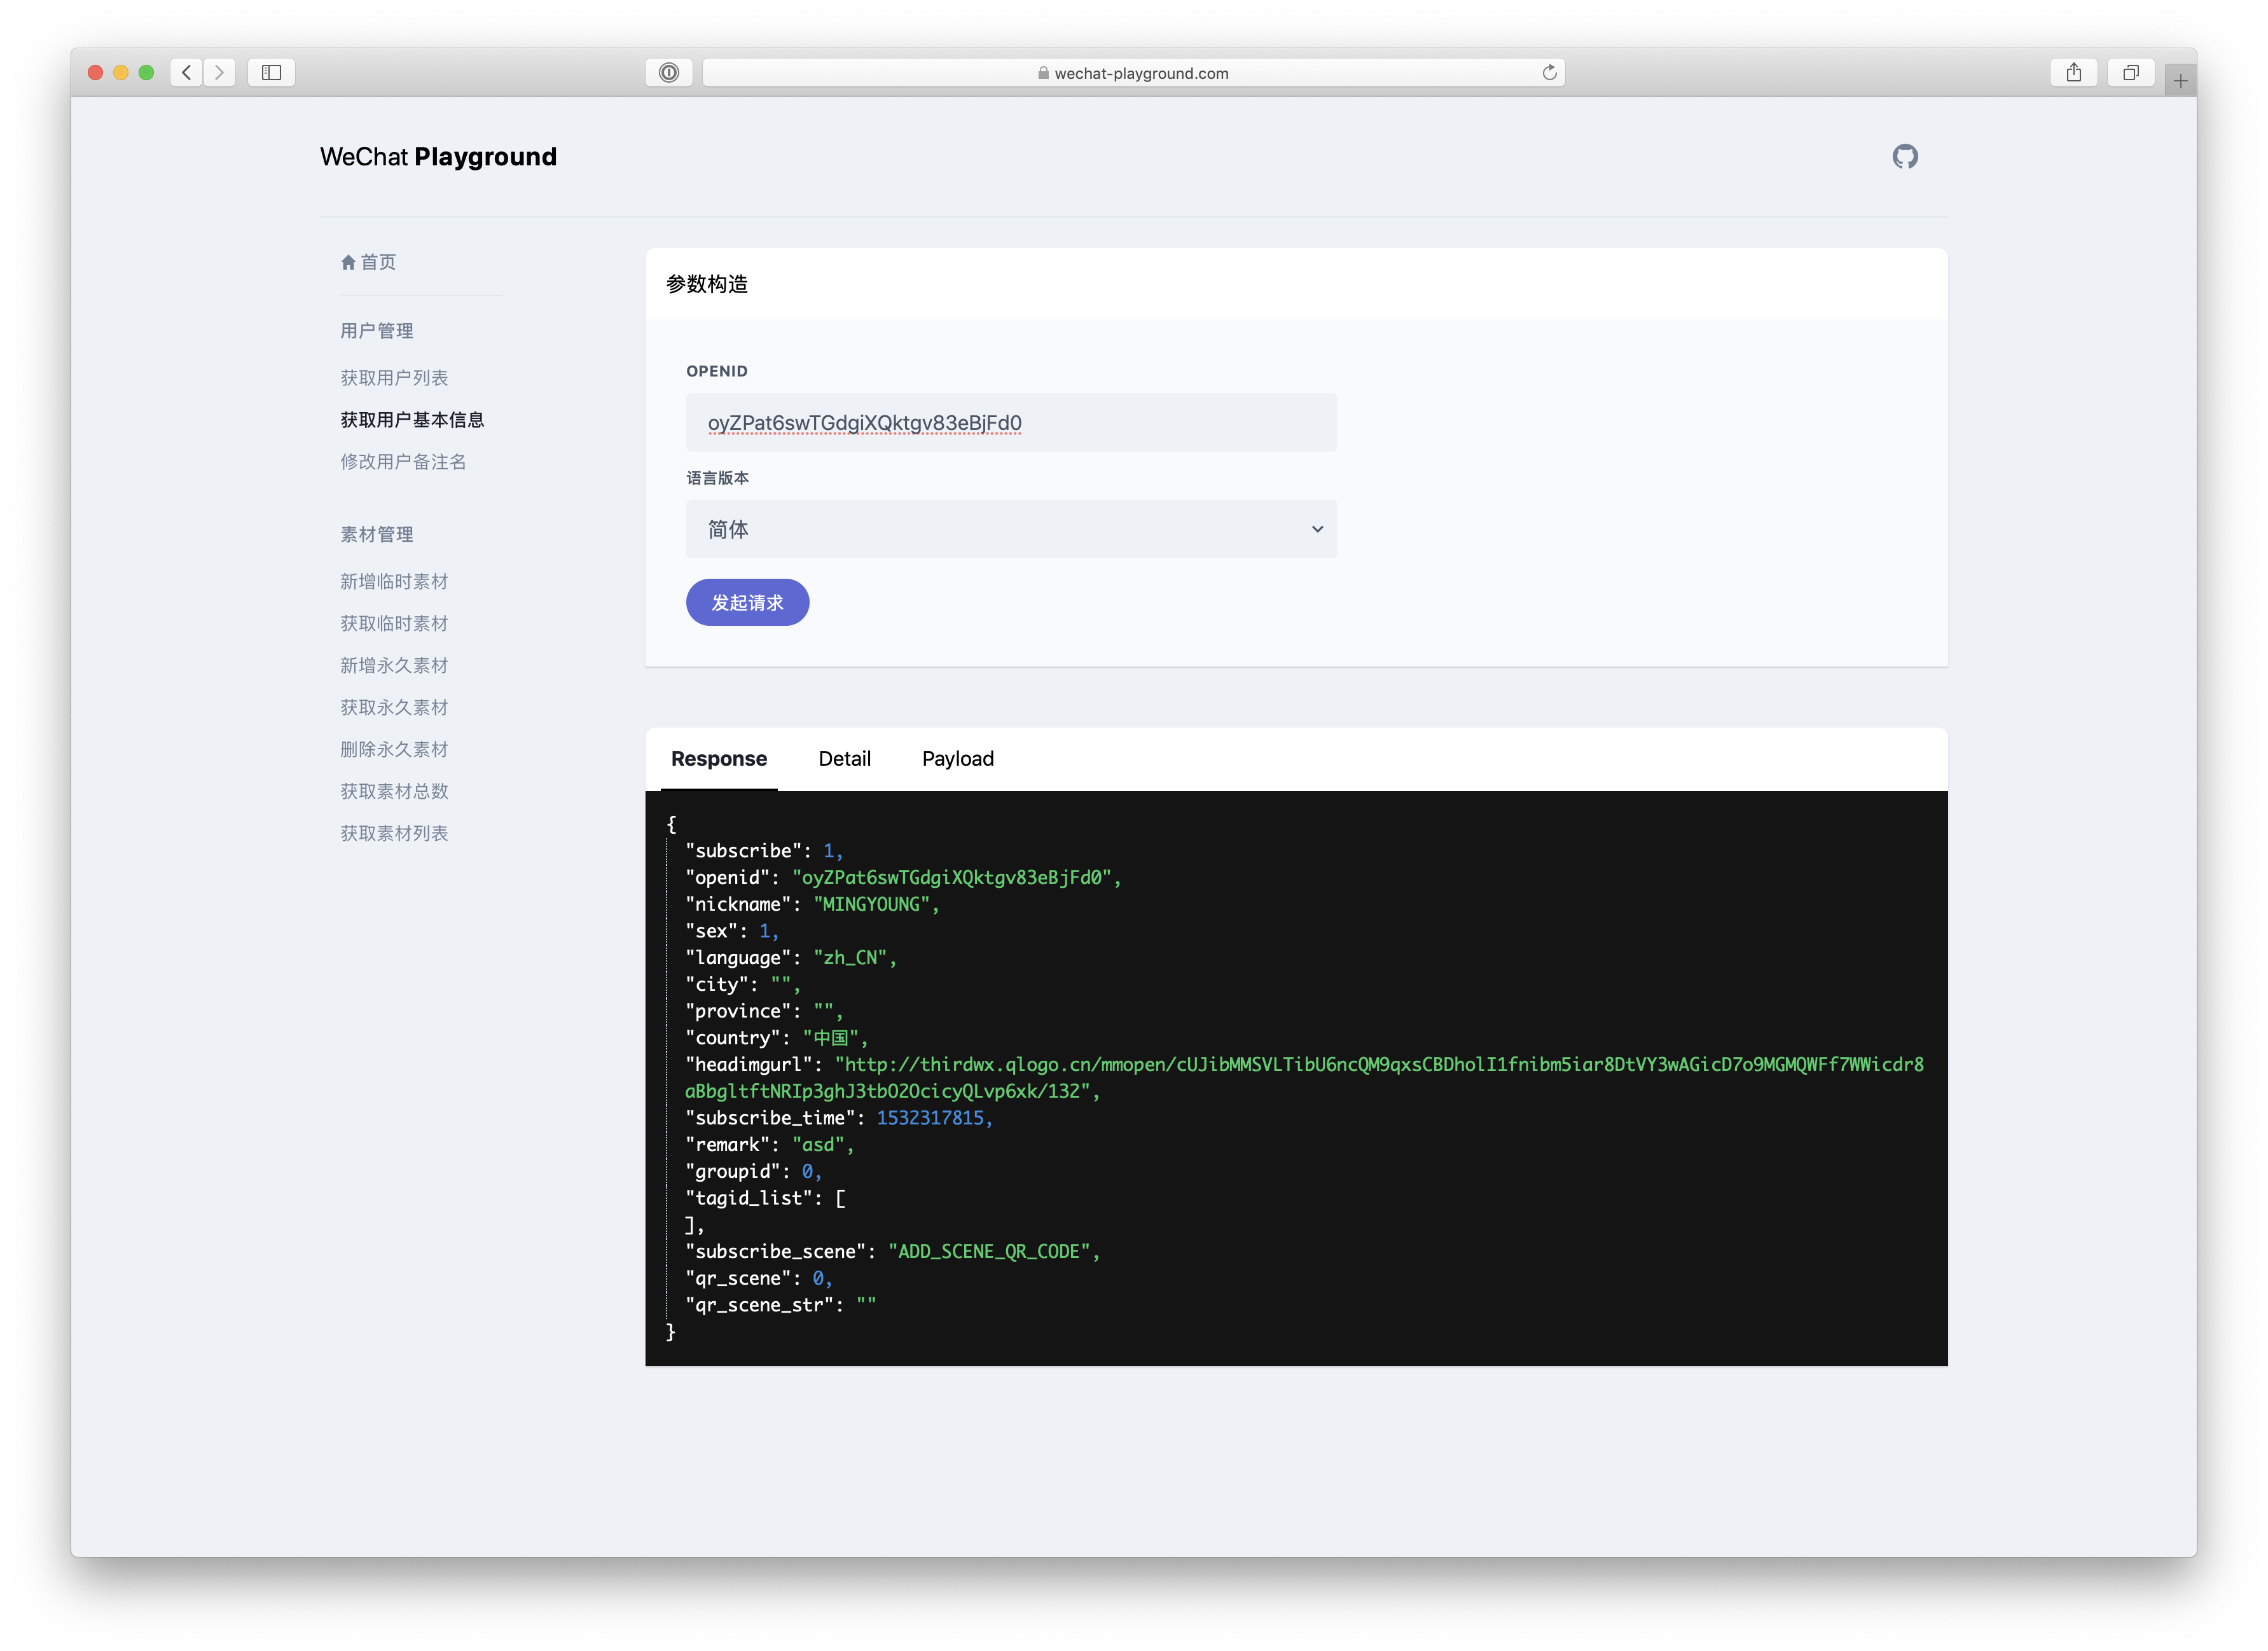The width and height of the screenshot is (2268, 1651).
Task: Toggle the Safari sidebar button
Action: [271, 72]
